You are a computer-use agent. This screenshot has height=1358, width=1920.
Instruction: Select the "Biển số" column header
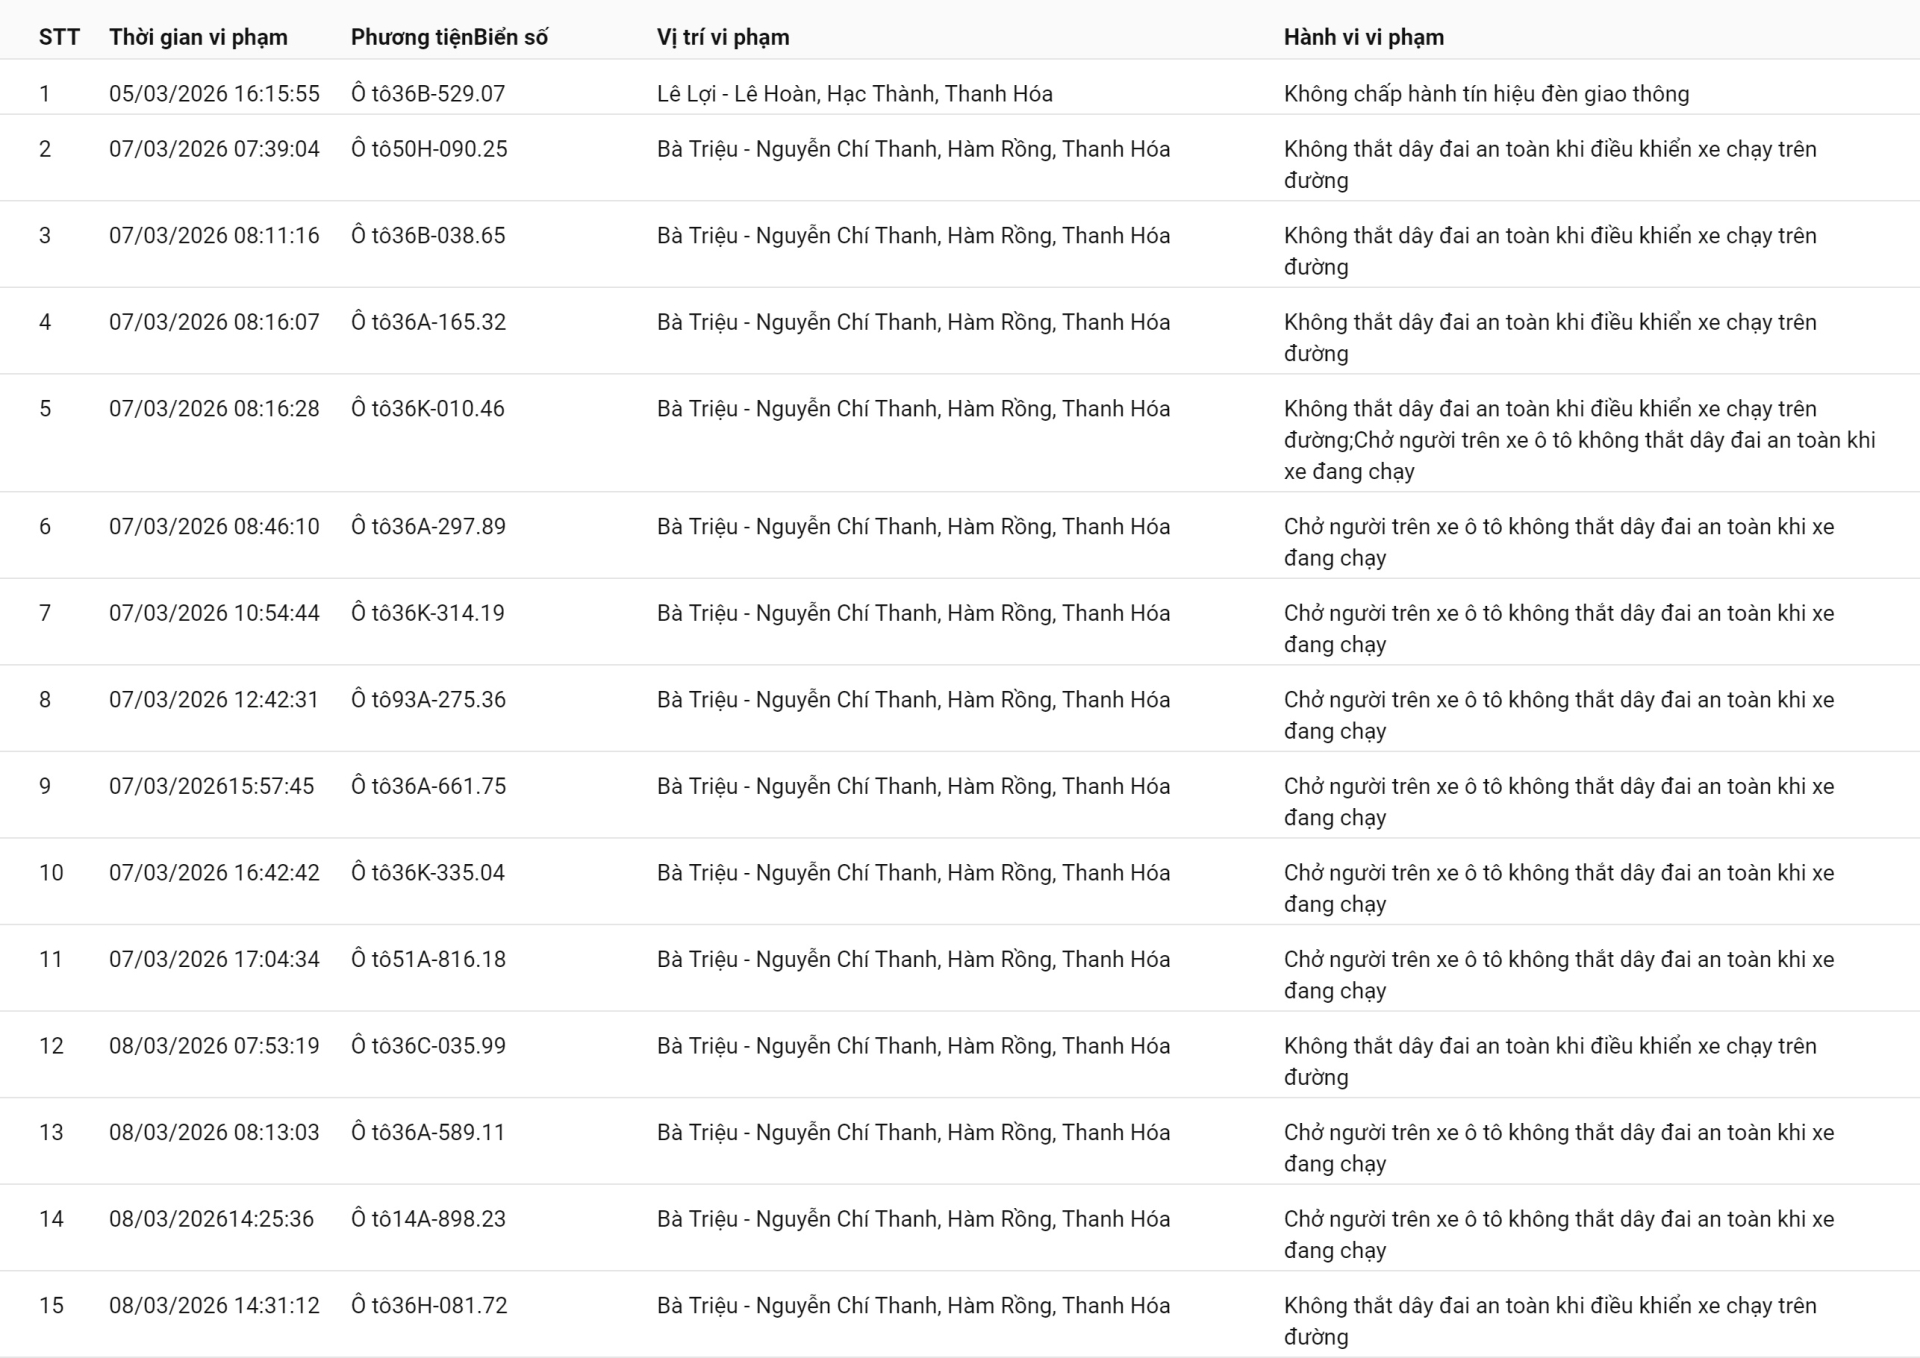click(x=511, y=37)
